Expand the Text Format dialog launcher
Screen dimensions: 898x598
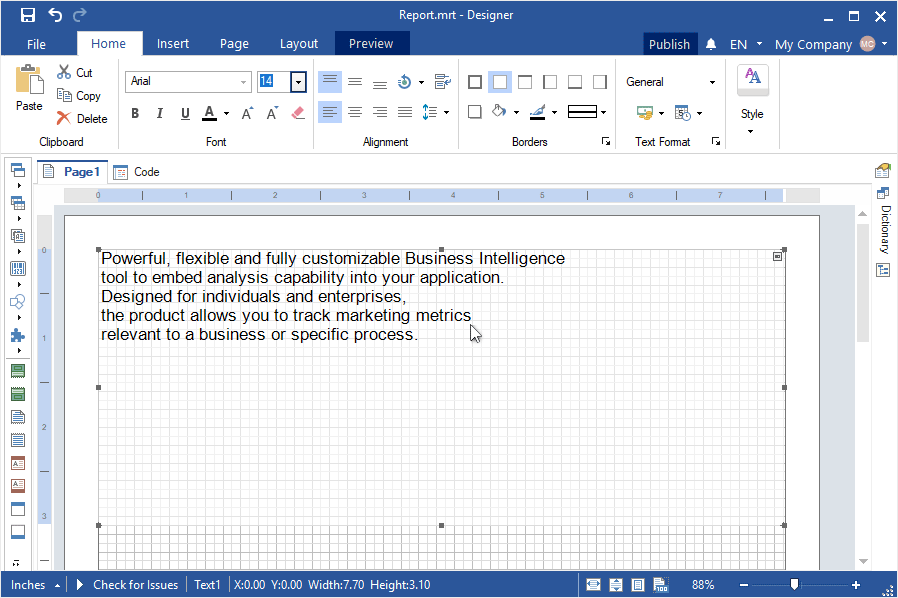click(716, 141)
